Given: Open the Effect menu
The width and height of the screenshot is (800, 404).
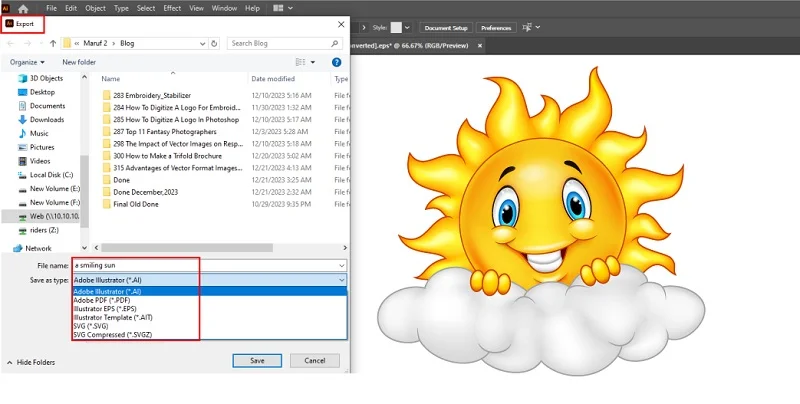Looking at the screenshot, I should coord(172,8).
